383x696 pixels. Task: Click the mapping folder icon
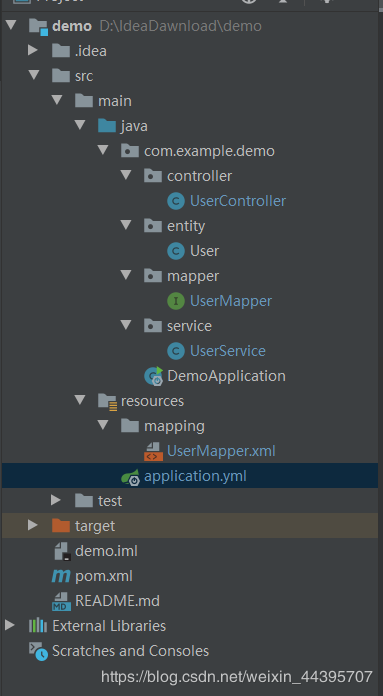coord(130,426)
